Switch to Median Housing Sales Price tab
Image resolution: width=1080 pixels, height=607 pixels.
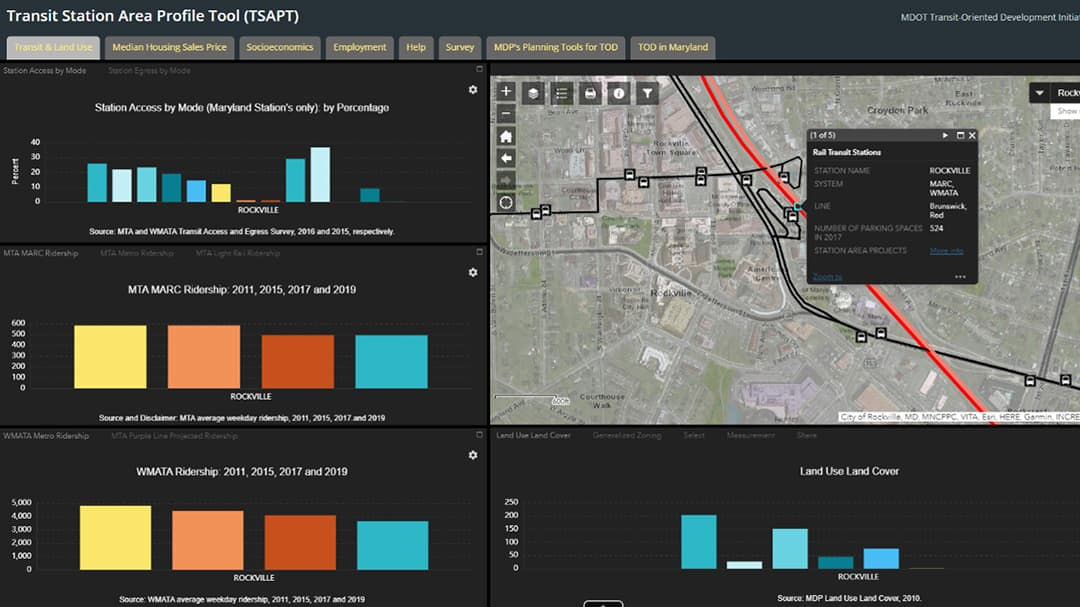click(x=168, y=46)
